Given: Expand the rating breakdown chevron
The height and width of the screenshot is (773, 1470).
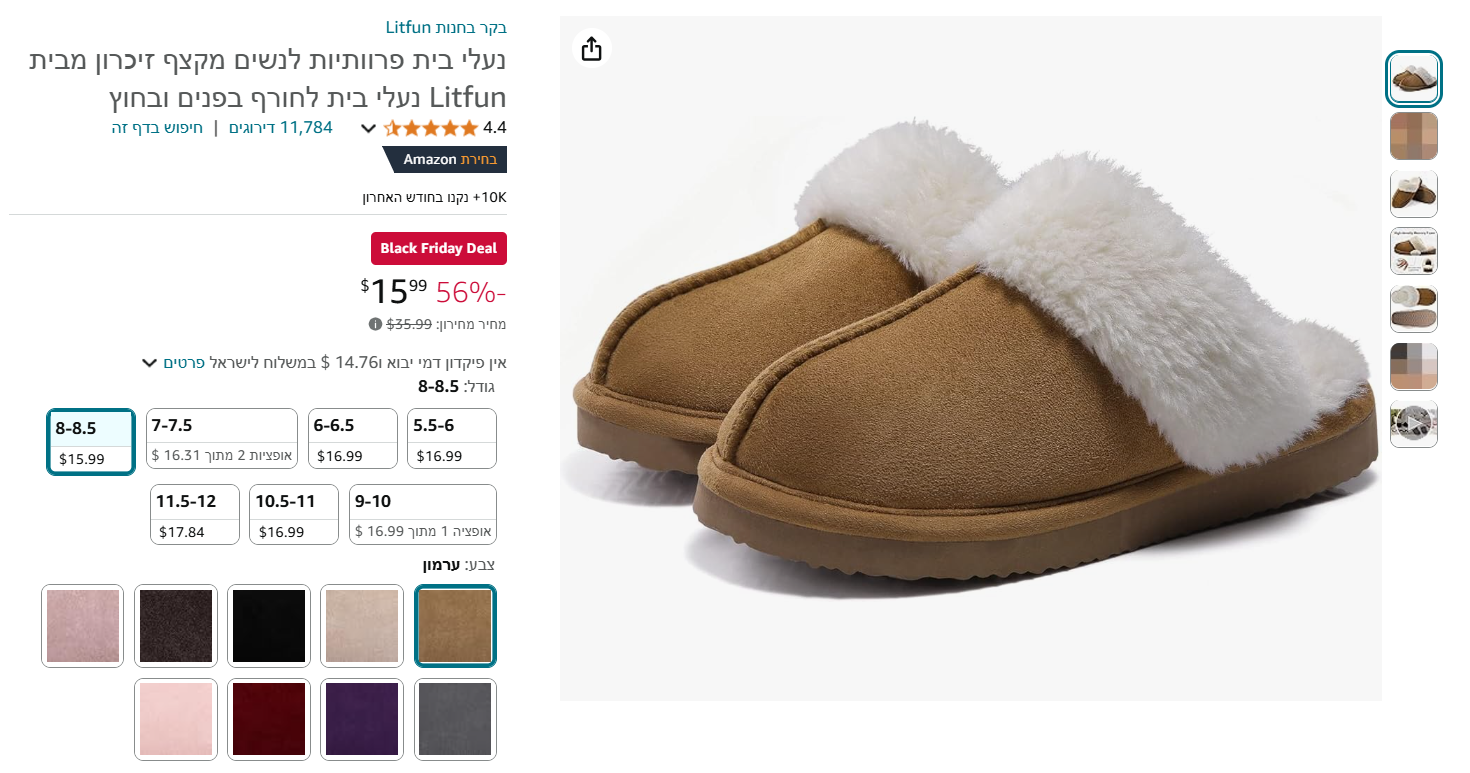Looking at the screenshot, I should 368,128.
